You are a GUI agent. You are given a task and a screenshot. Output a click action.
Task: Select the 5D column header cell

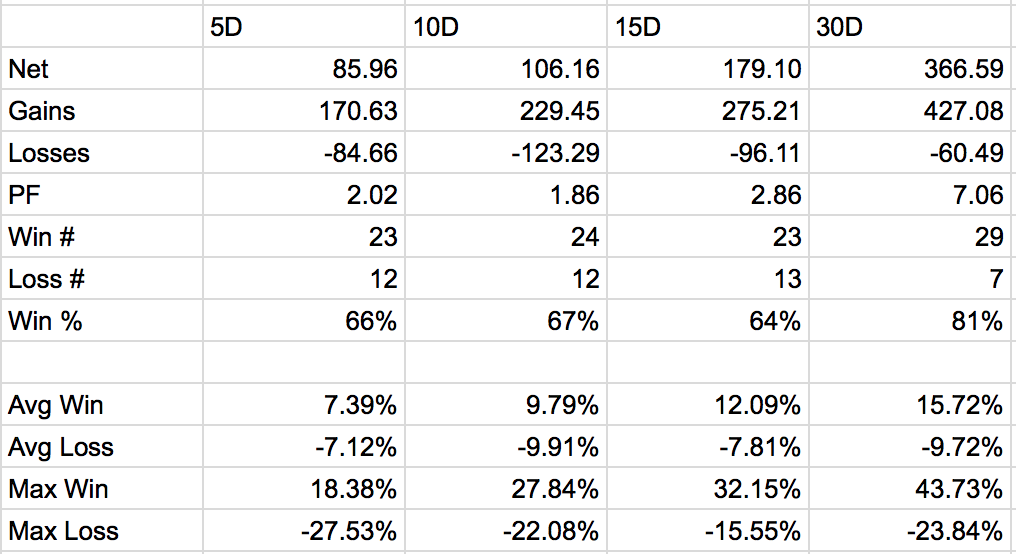(304, 27)
